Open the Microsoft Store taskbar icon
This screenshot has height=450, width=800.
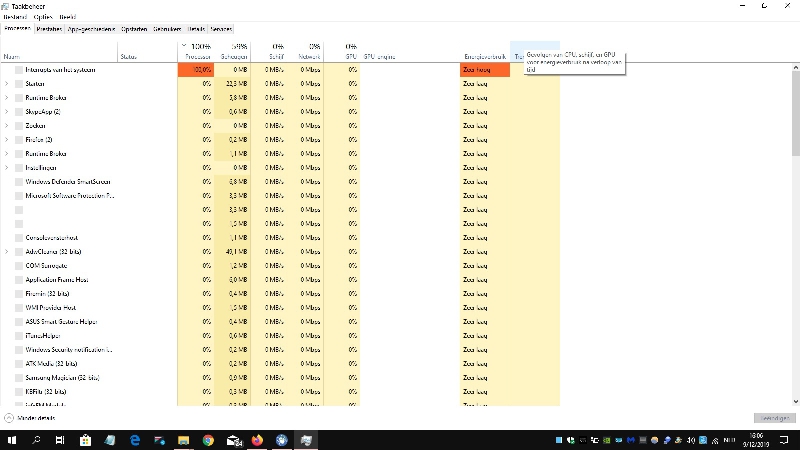[85, 439]
